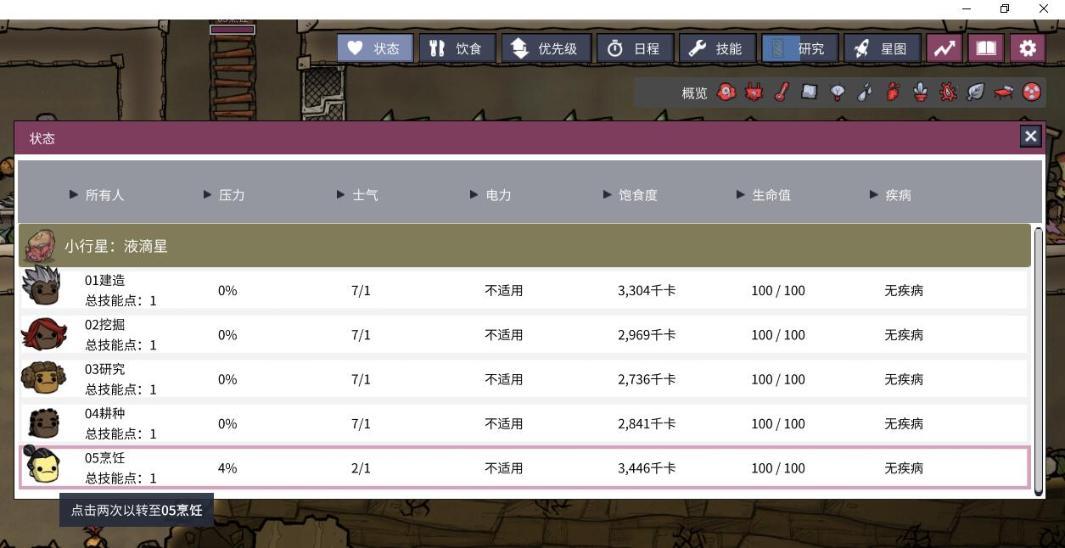Close the 状态 panel
This screenshot has width=1065, height=548.
tap(1031, 137)
